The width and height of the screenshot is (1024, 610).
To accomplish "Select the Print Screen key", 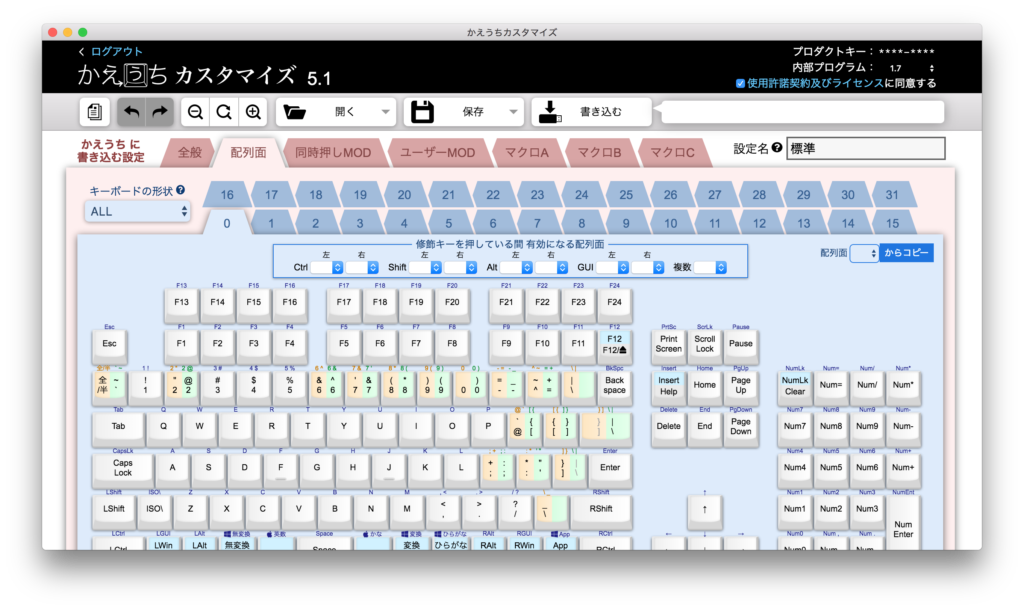I will tap(669, 344).
